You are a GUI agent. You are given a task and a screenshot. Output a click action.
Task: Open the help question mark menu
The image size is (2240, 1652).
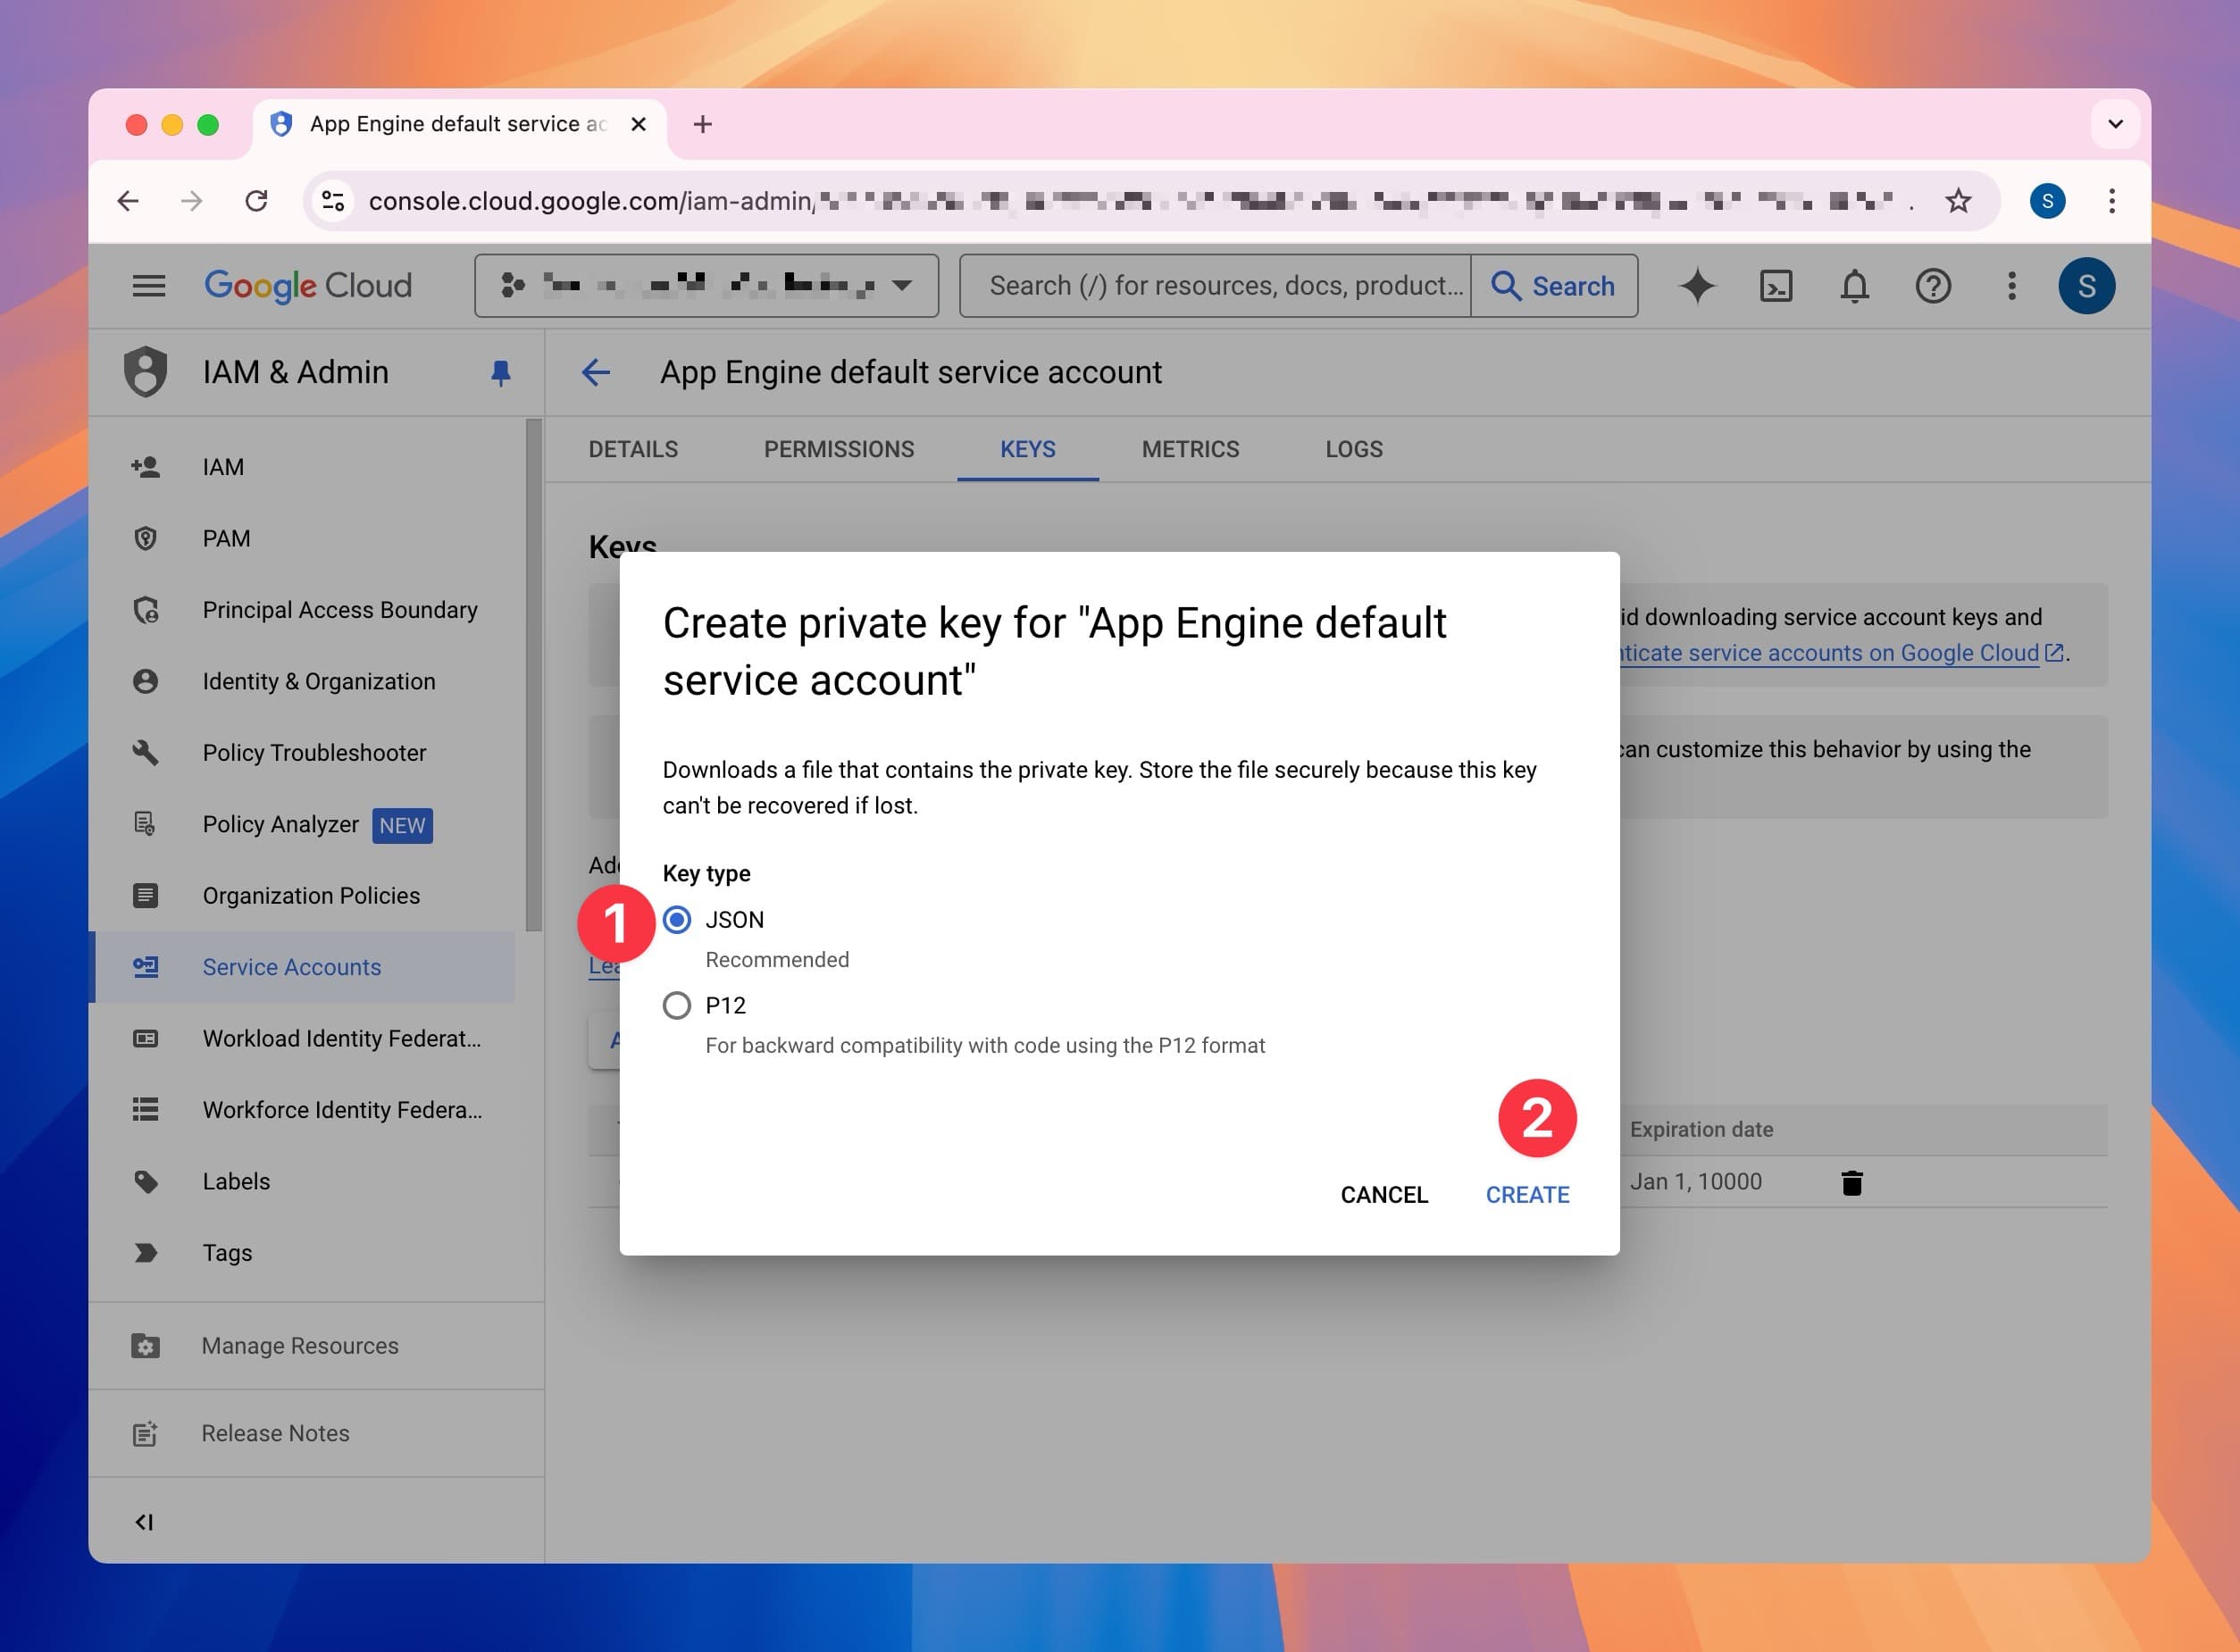pos(1933,286)
